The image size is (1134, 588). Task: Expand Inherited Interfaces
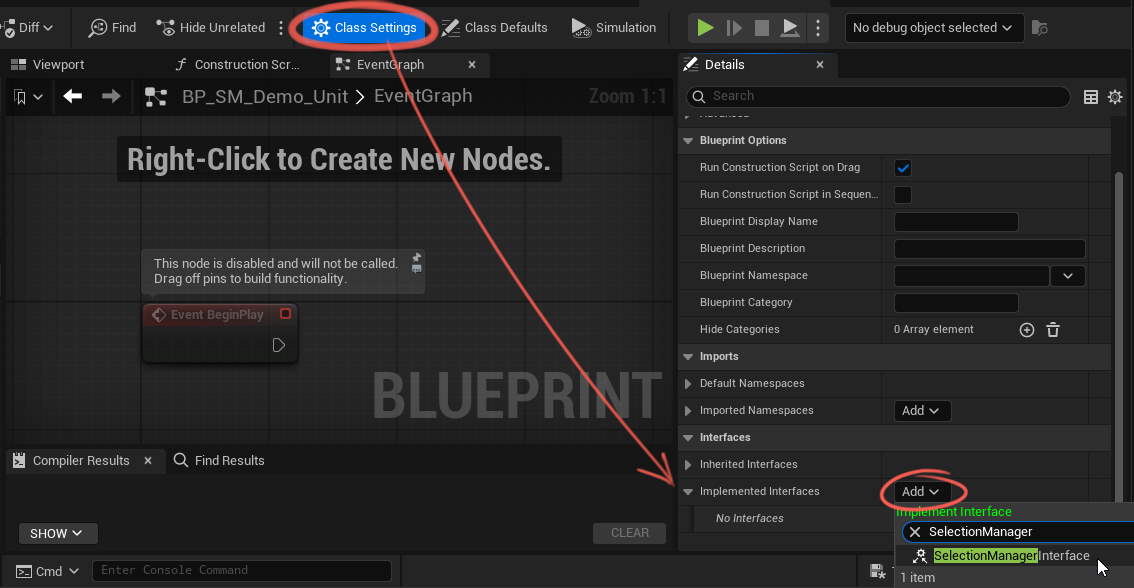(688, 464)
